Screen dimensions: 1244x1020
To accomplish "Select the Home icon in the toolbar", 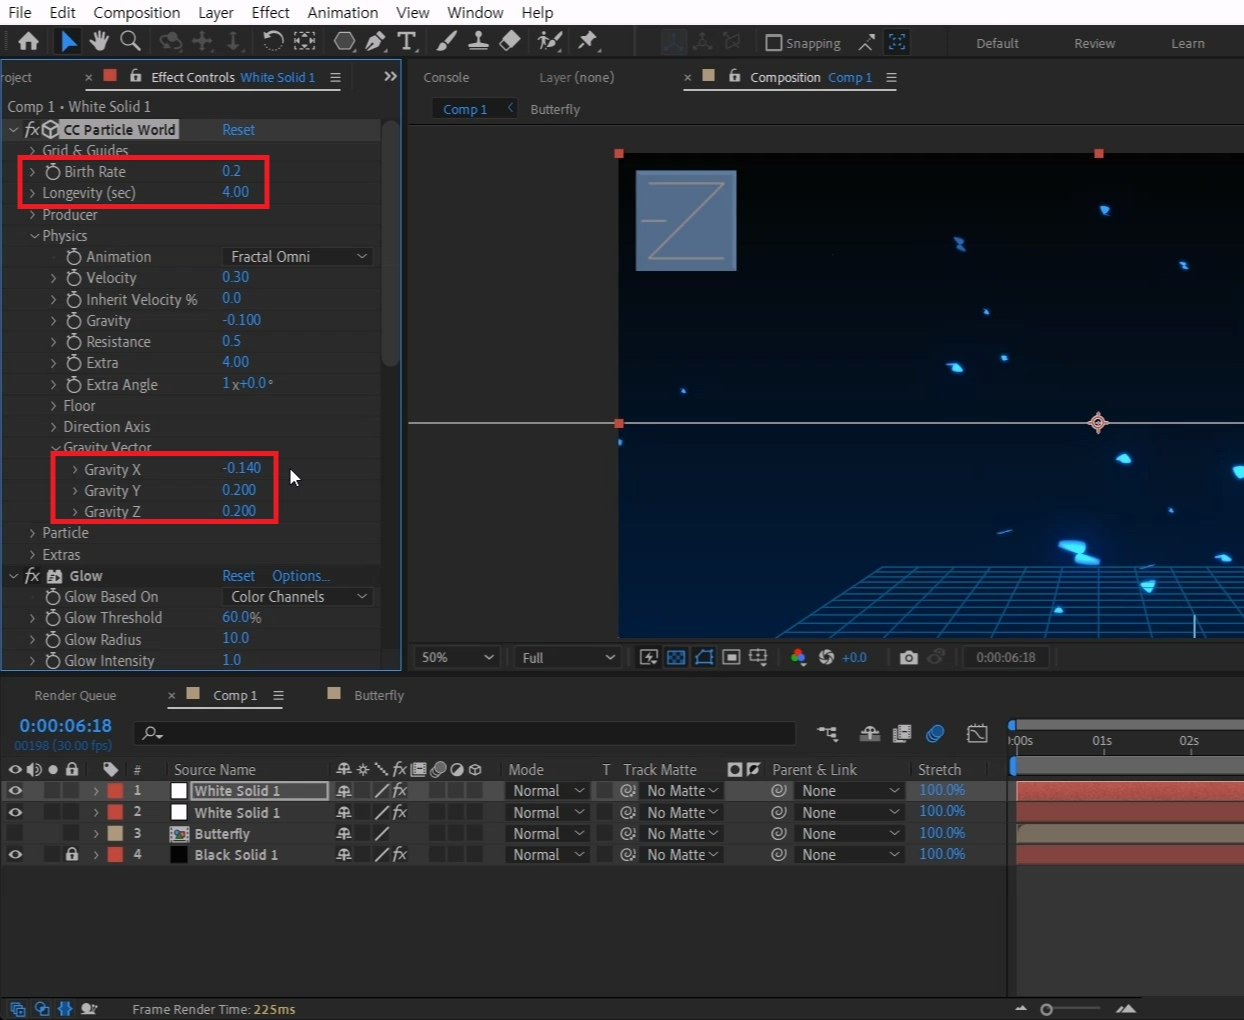I will pos(28,41).
